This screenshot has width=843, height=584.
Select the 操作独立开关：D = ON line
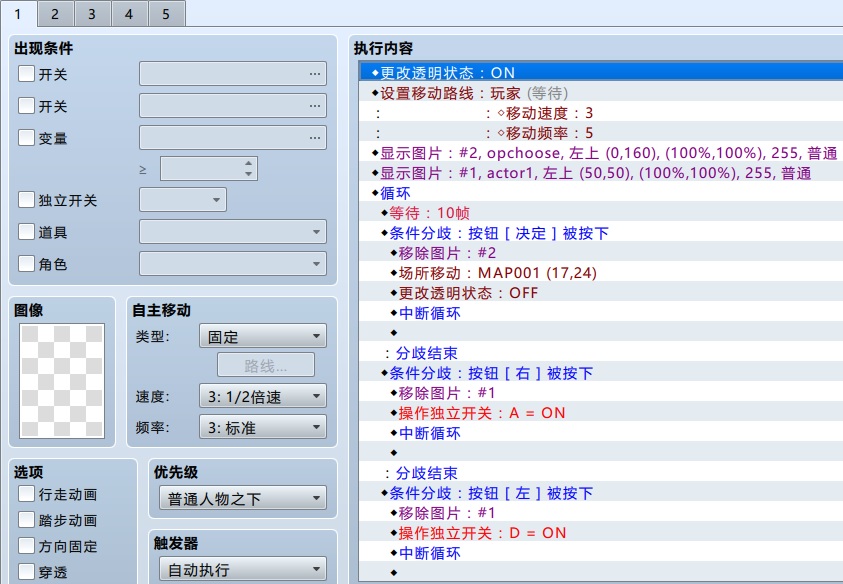[x=601, y=533]
